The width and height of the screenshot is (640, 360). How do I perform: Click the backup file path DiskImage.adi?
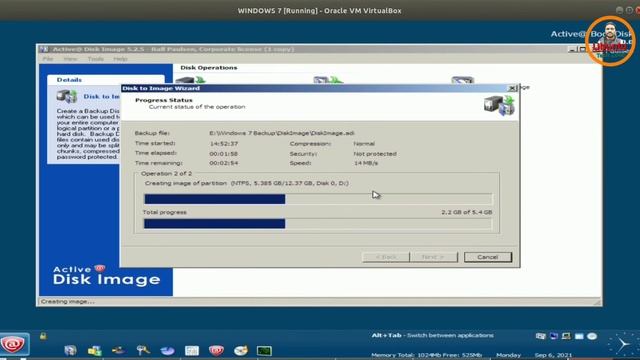point(282,133)
